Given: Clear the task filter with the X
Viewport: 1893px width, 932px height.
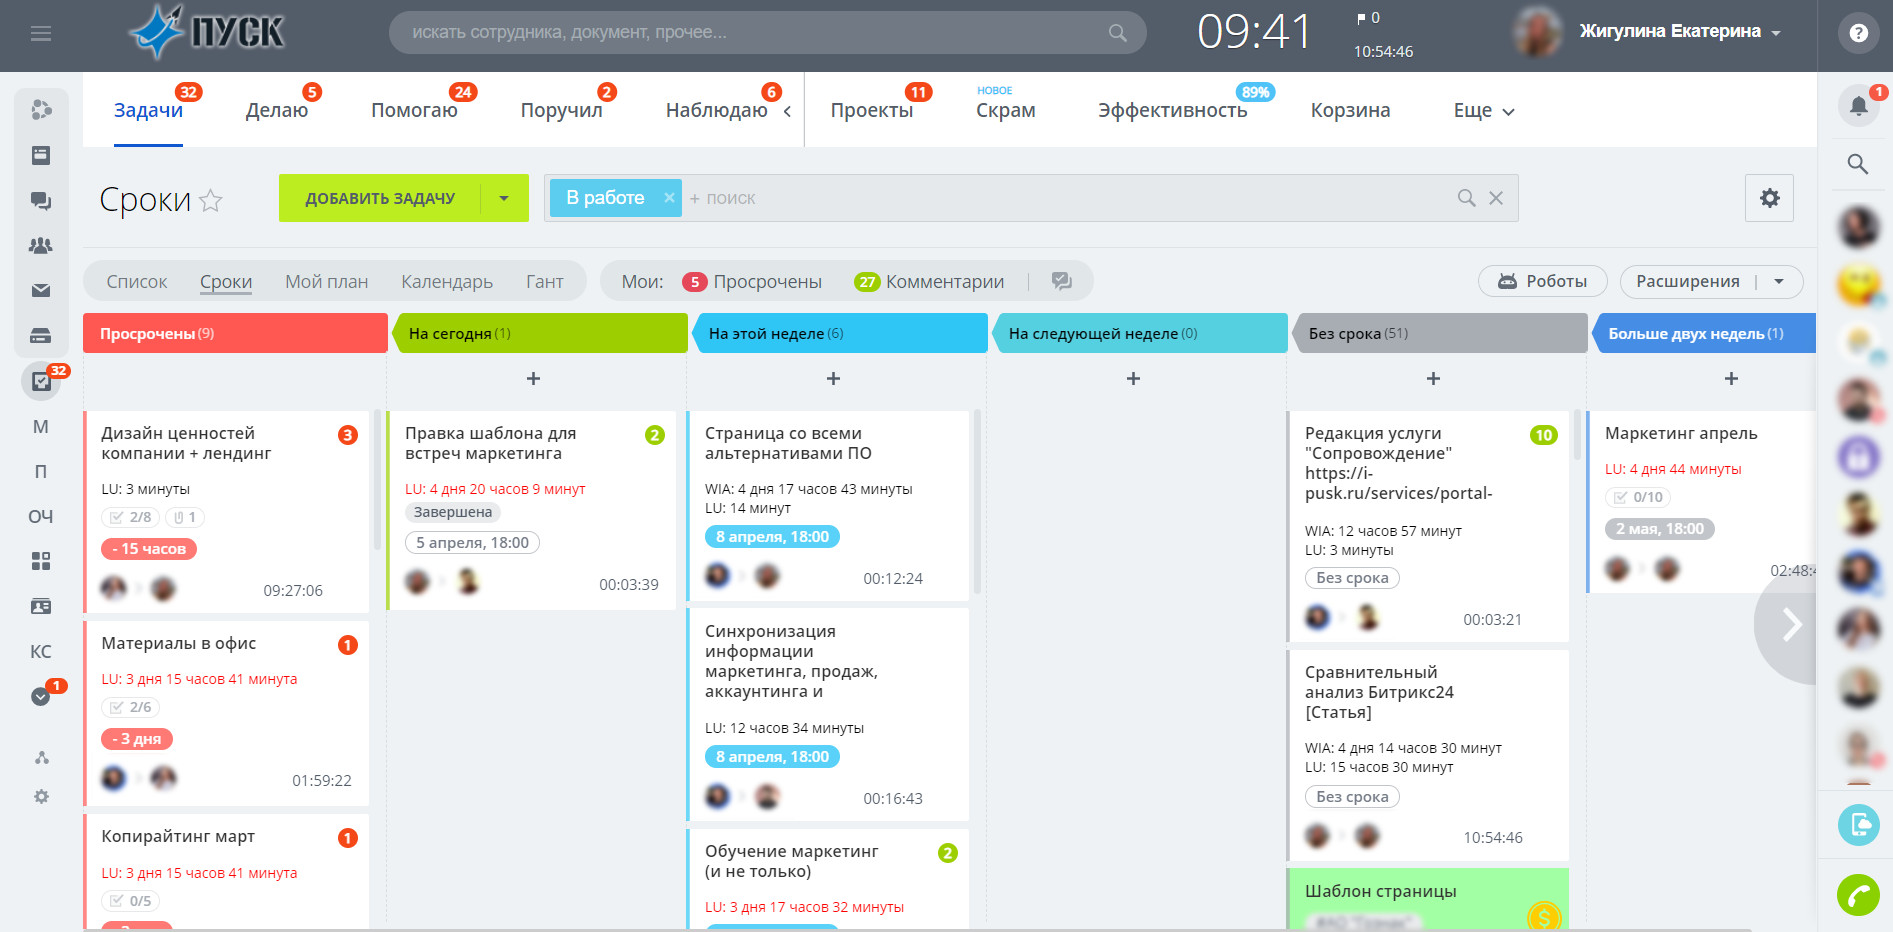Looking at the screenshot, I should pos(1496,198).
